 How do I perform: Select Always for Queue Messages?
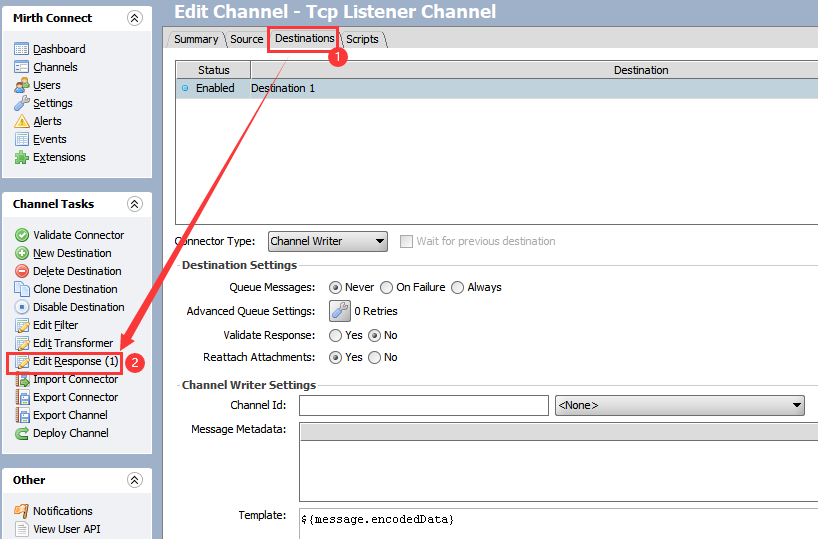pyautogui.click(x=458, y=288)
